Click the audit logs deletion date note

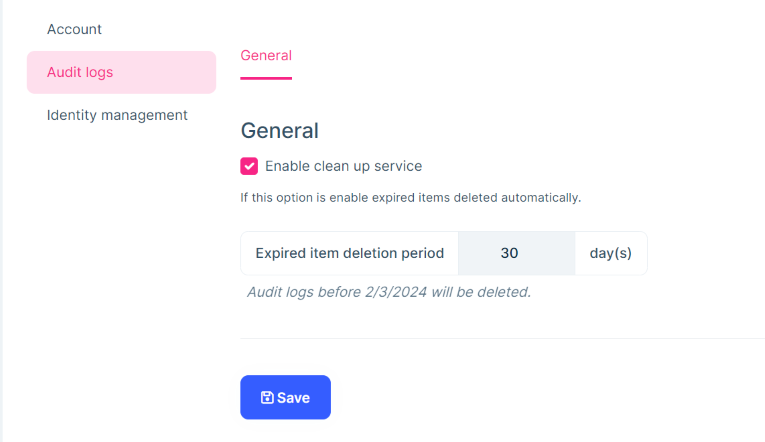(x=388, y=292)
